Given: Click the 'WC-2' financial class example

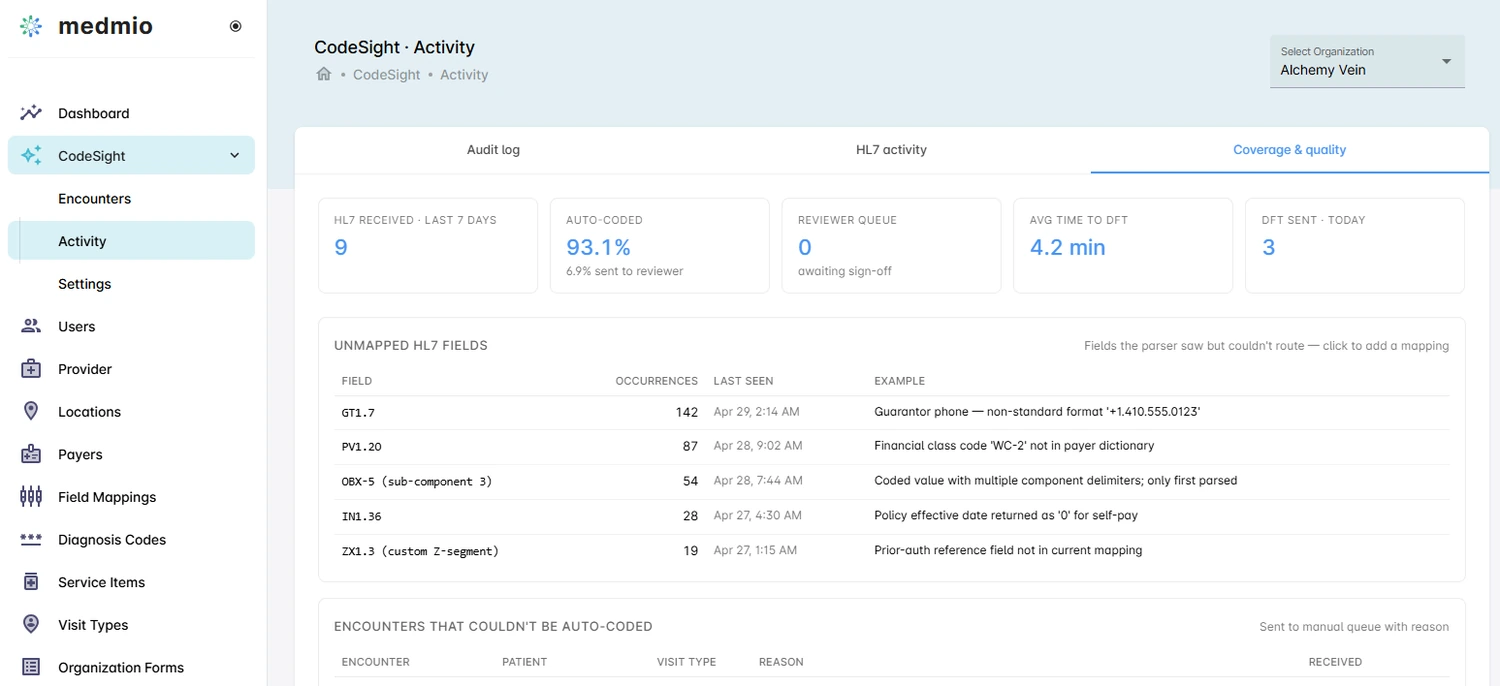Looking at the screenshot, I should pyautogui.click(x=1014, y=446).
